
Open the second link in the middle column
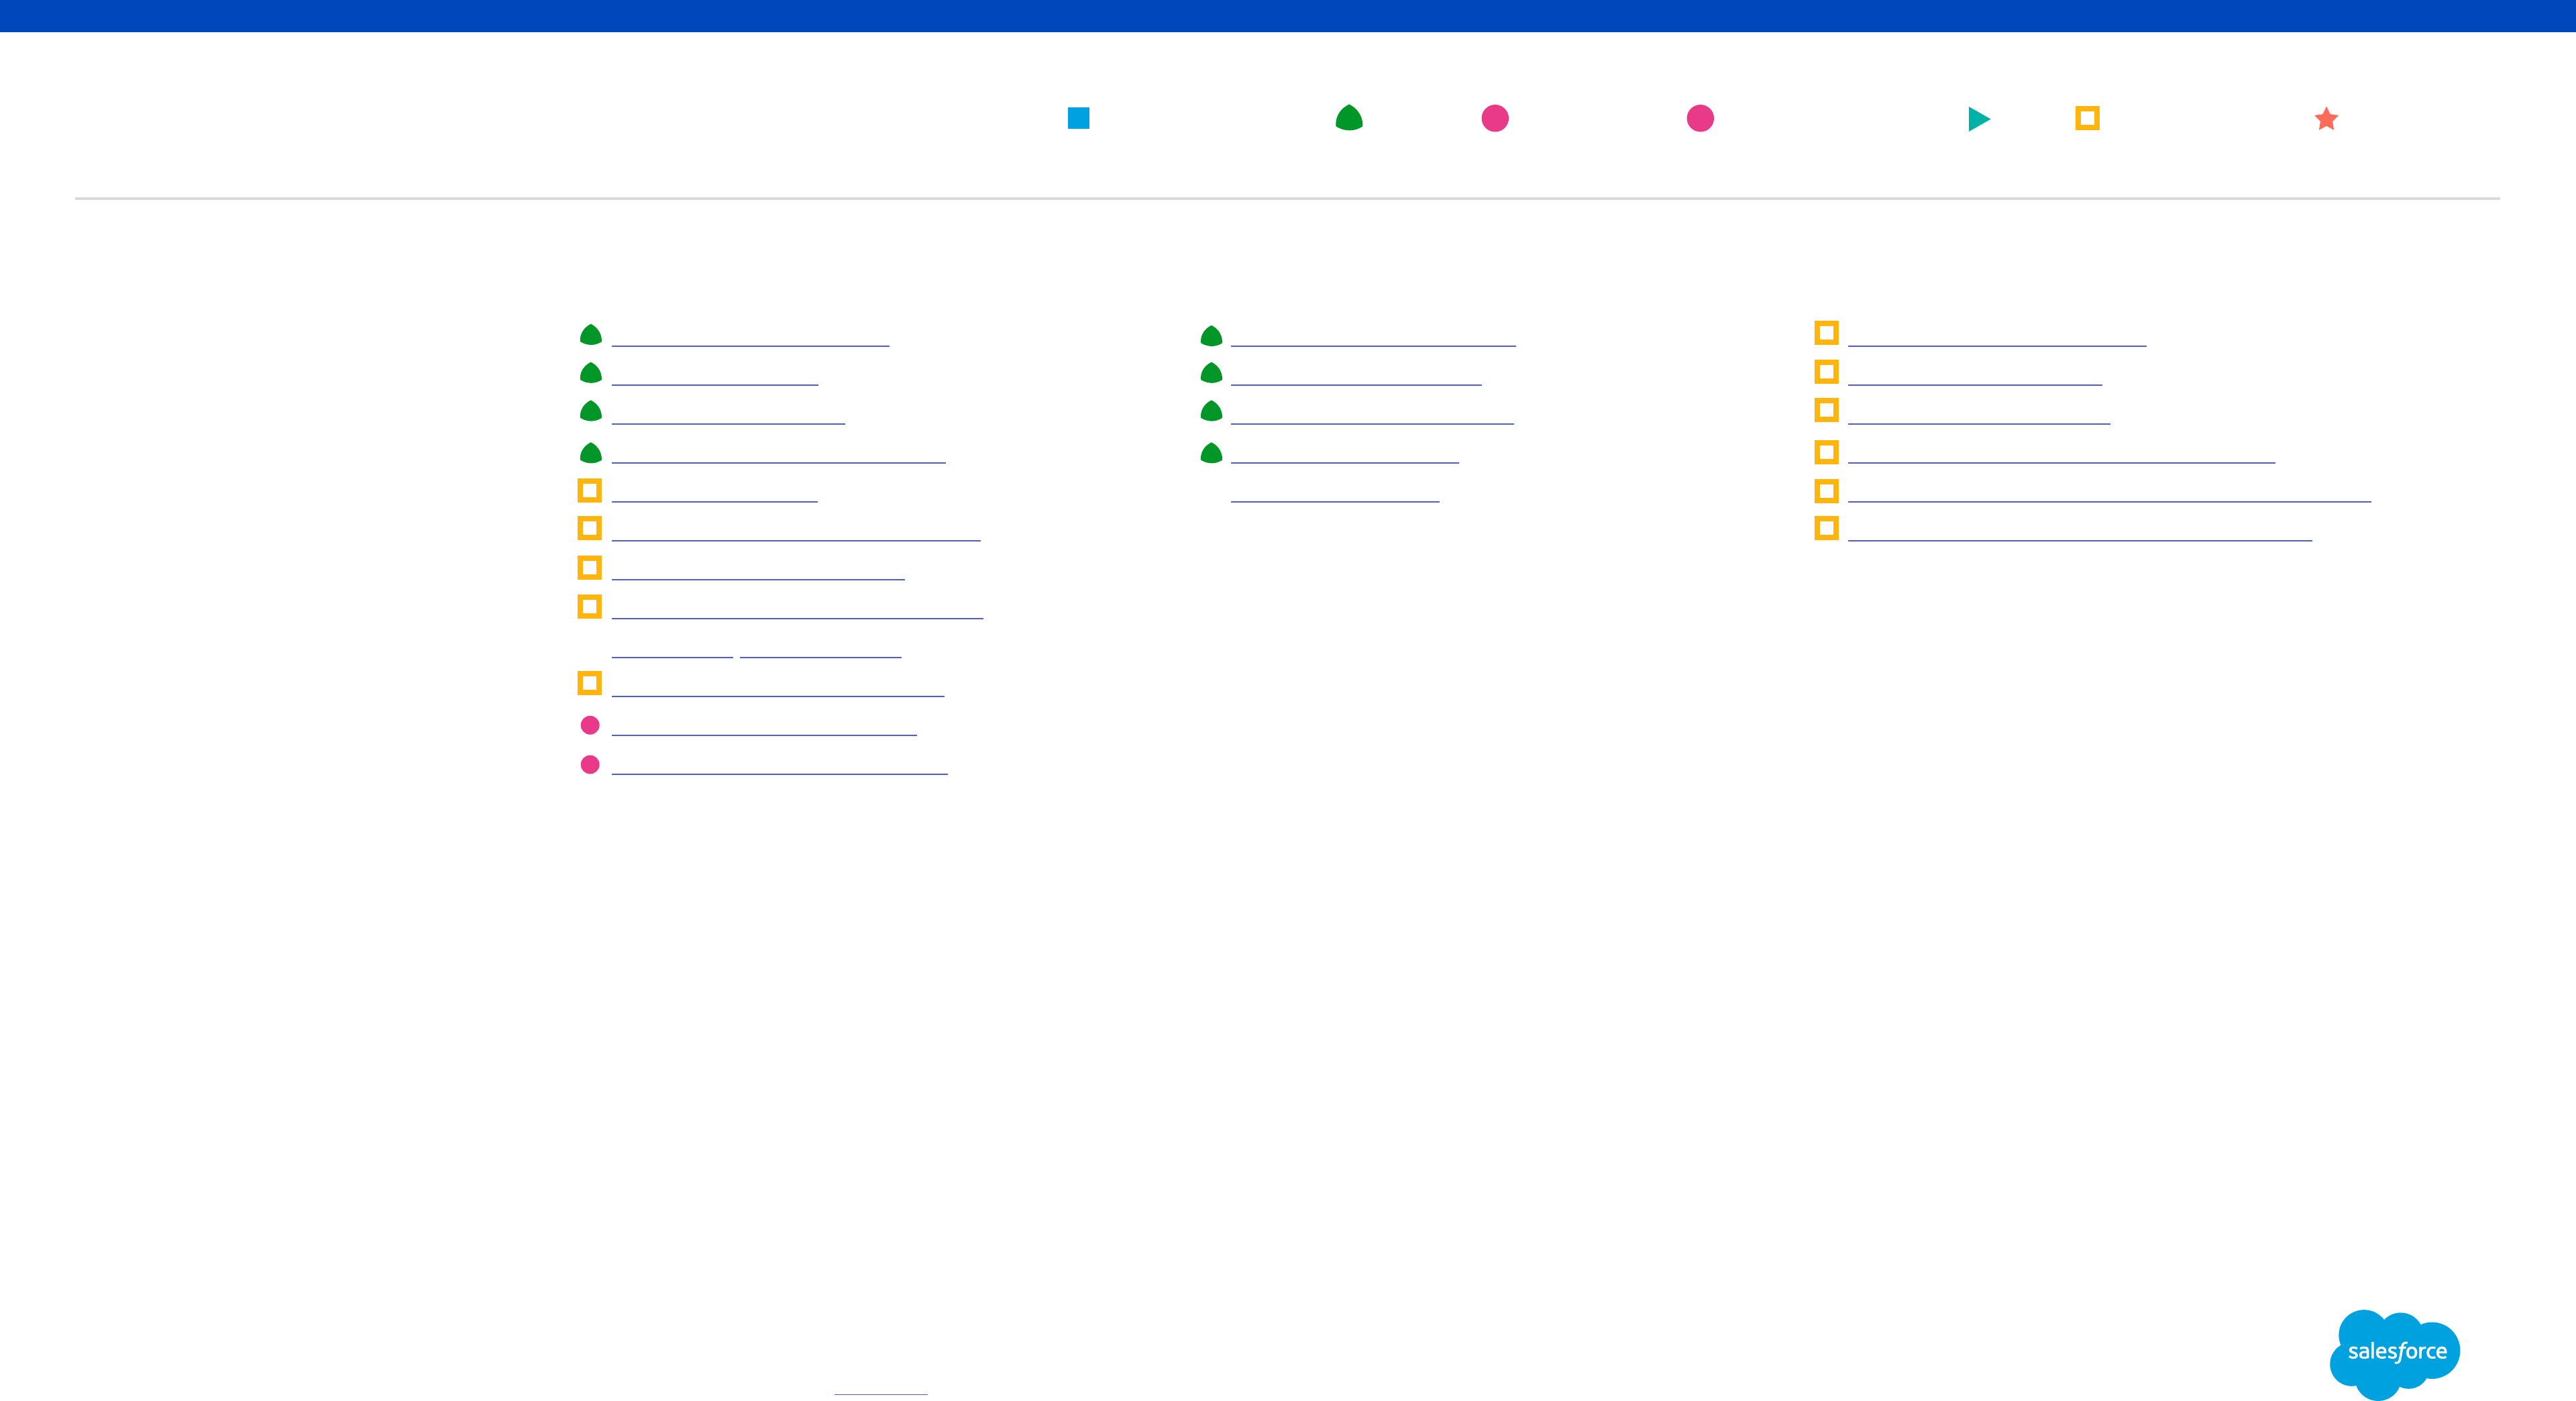[1356, 376]
